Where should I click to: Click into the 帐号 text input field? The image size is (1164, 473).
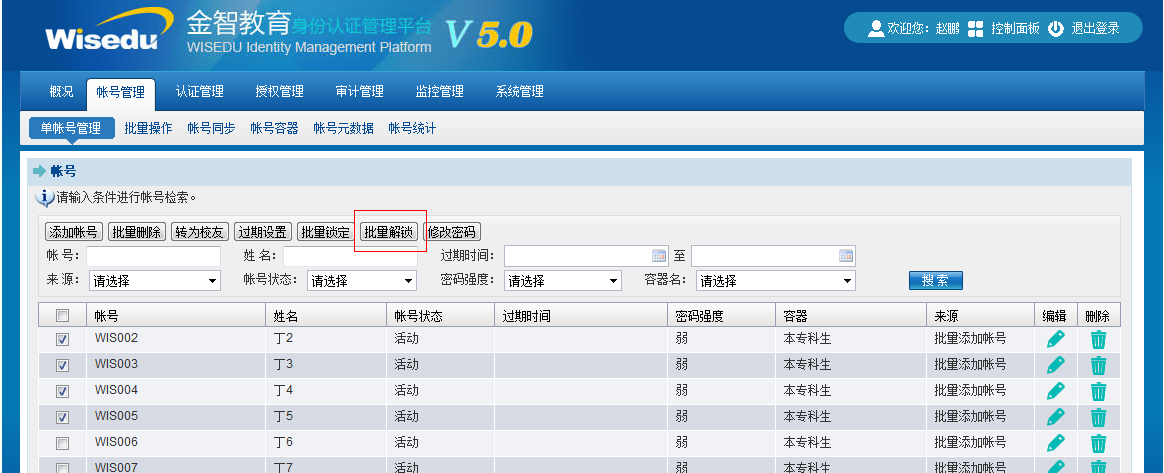(153, 256)
